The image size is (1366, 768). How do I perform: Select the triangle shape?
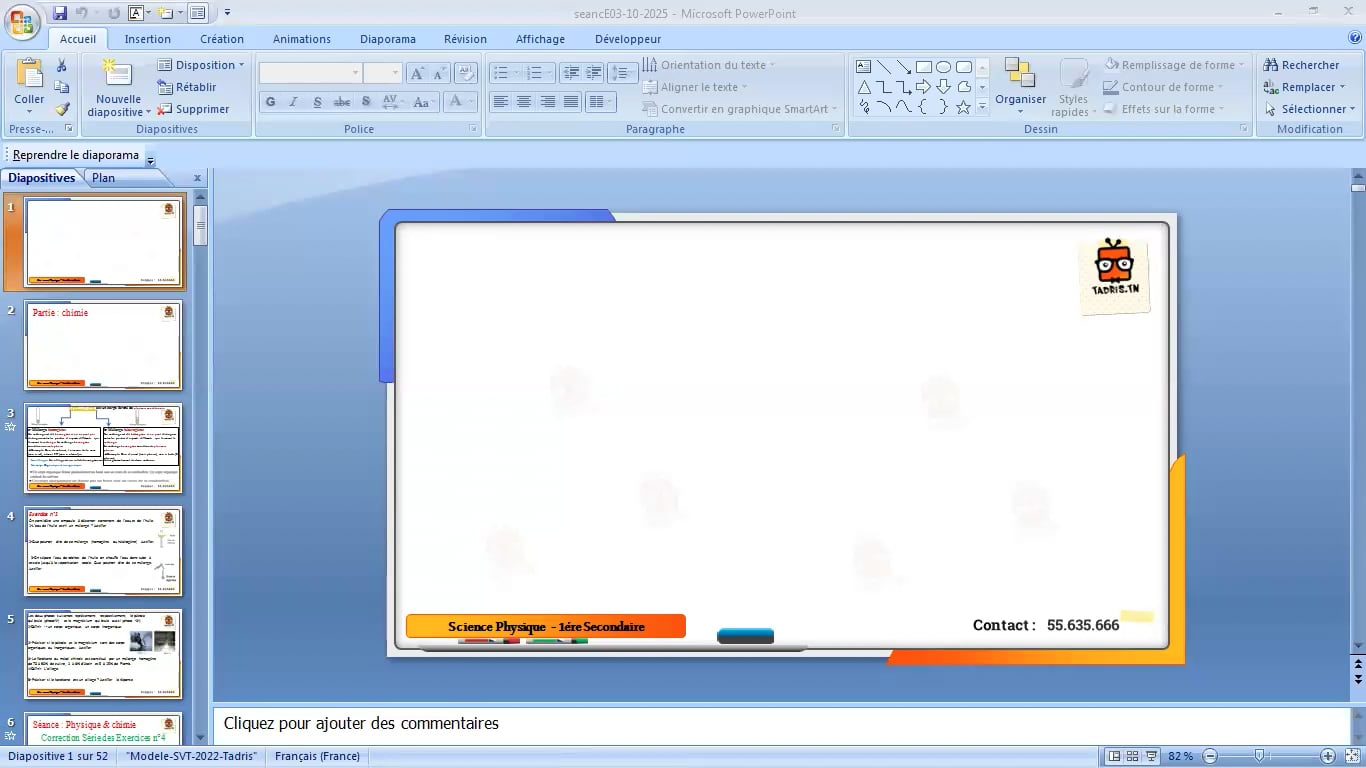tap(864, 87)
